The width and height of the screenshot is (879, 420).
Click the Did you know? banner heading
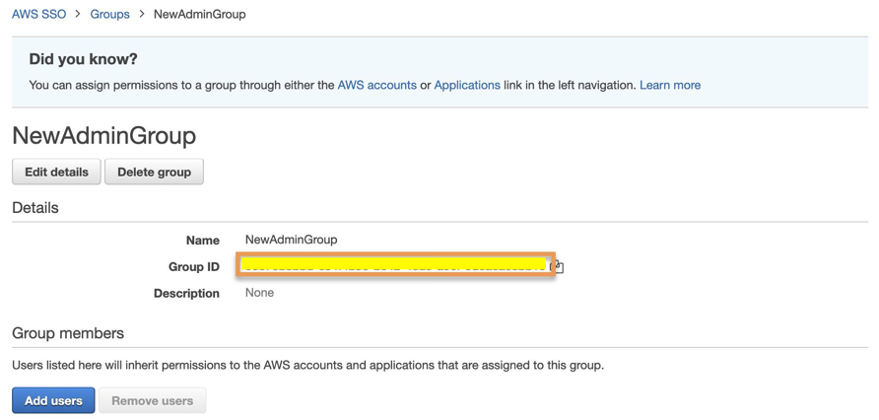83,59
